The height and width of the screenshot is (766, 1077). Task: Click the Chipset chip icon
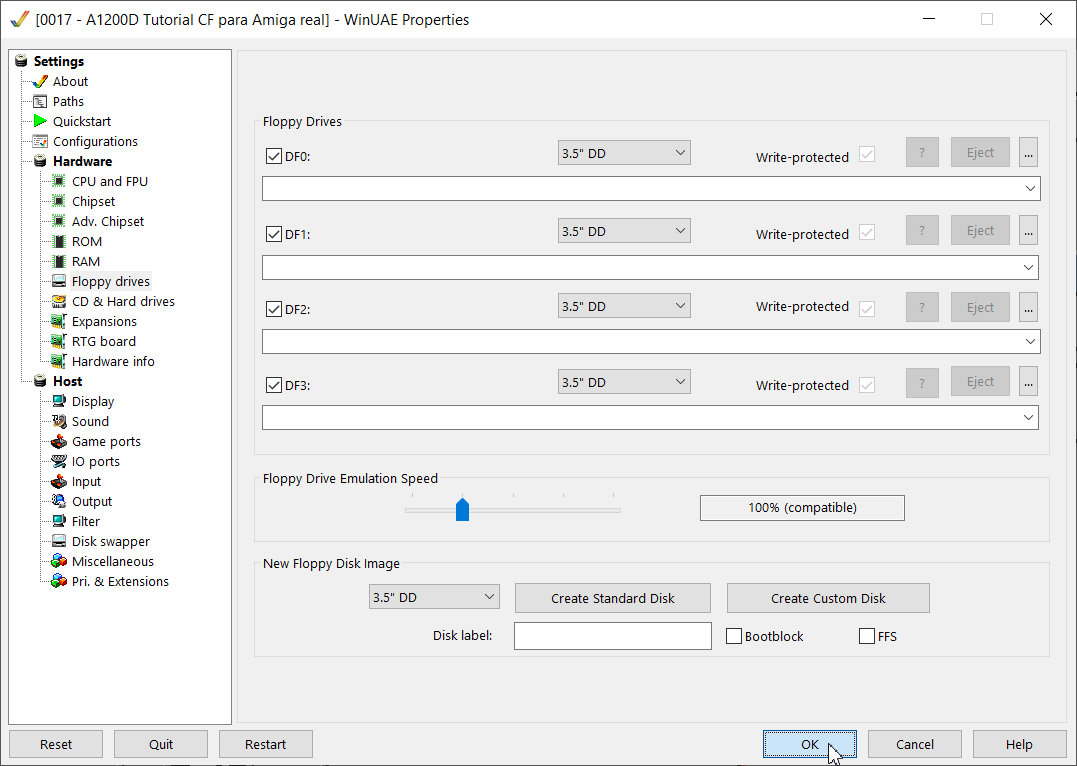pos(59,201)
